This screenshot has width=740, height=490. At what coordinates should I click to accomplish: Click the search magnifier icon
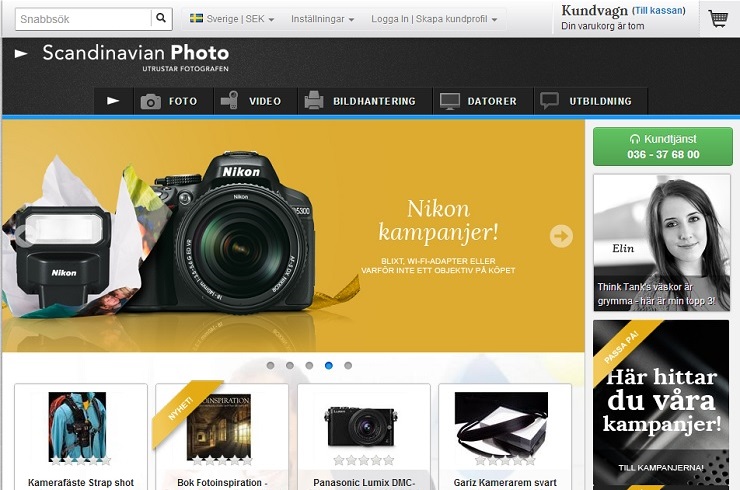pos(161,18)
